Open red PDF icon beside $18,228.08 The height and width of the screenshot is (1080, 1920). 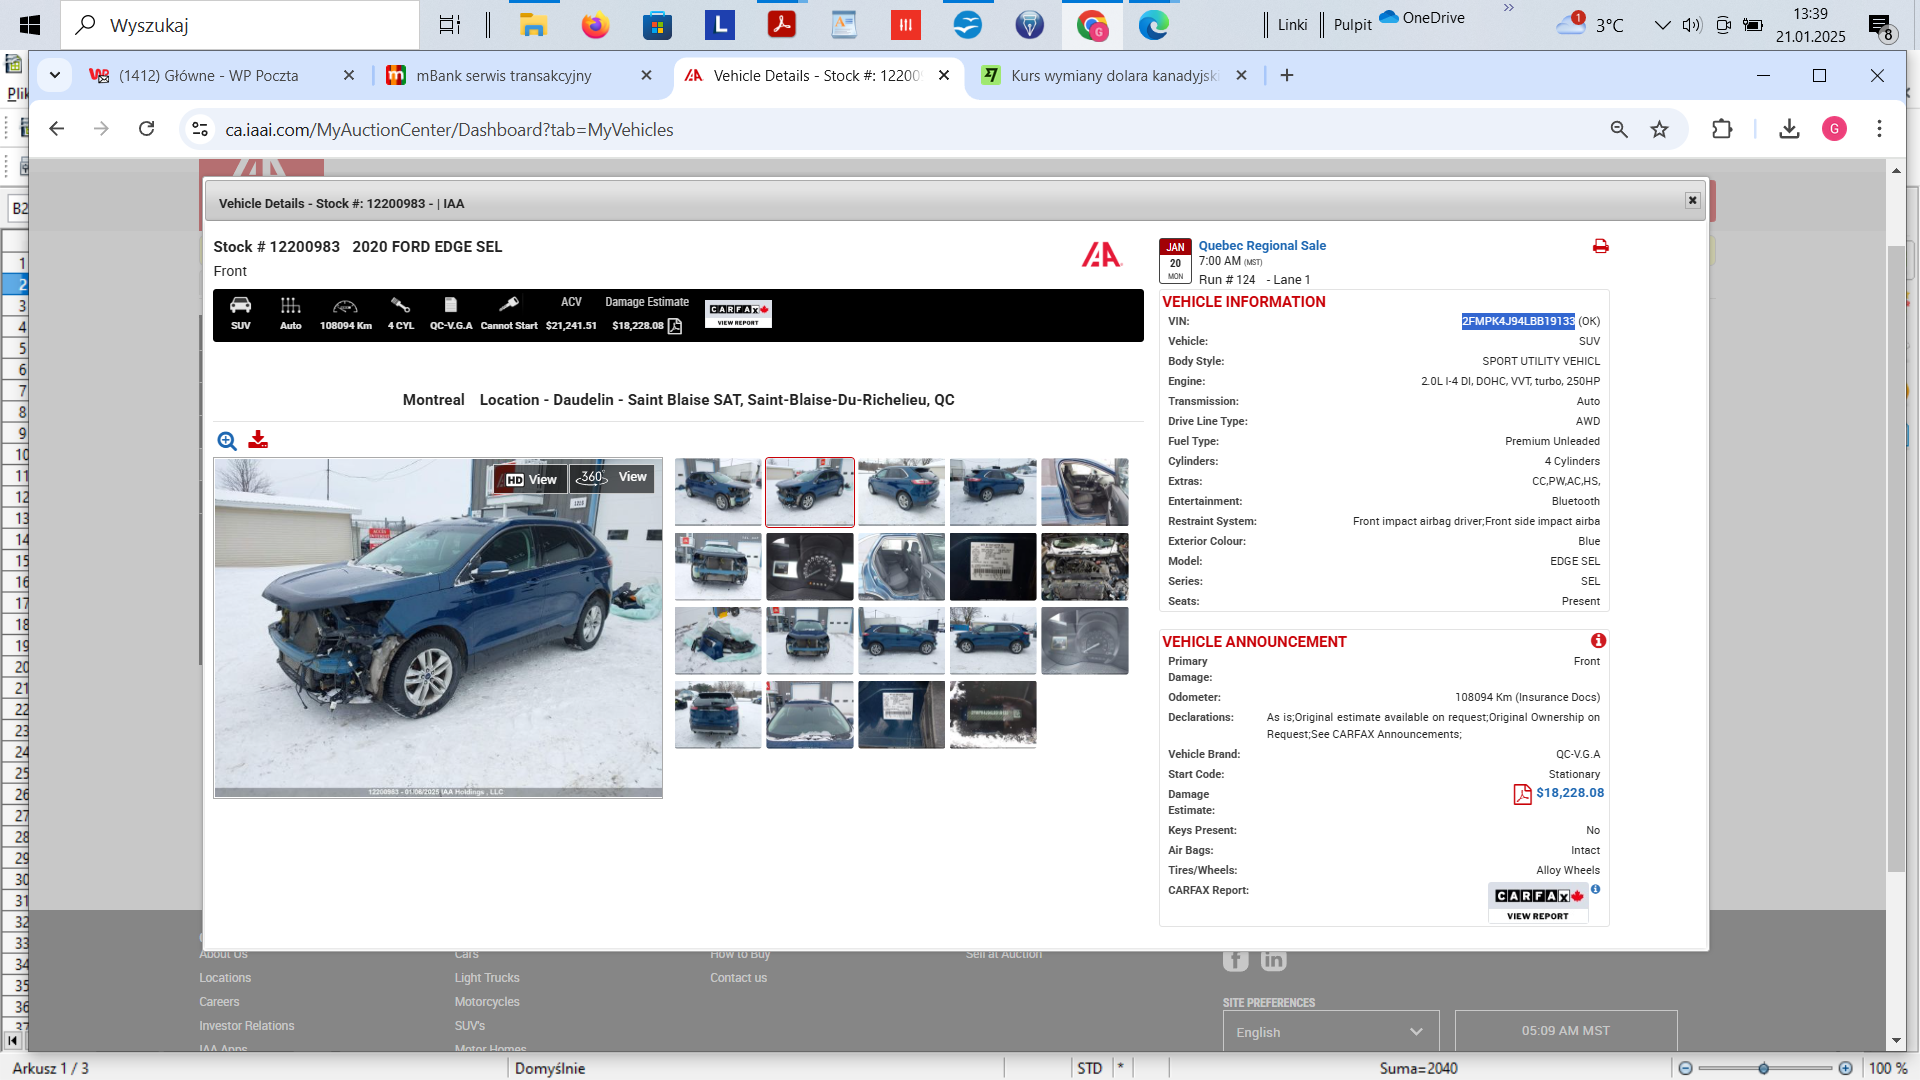click(1522, 794)
